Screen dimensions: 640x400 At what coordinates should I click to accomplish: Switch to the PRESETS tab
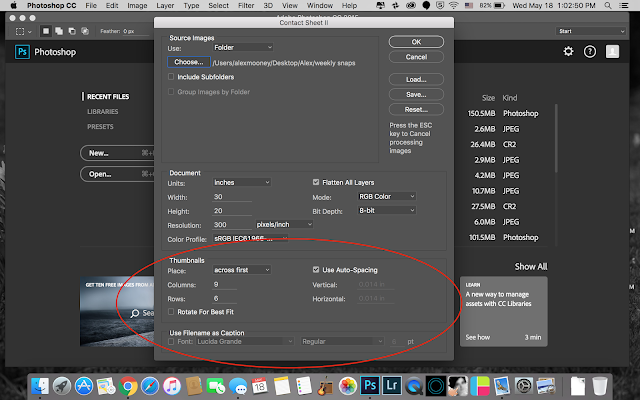[x=100, y=127]
